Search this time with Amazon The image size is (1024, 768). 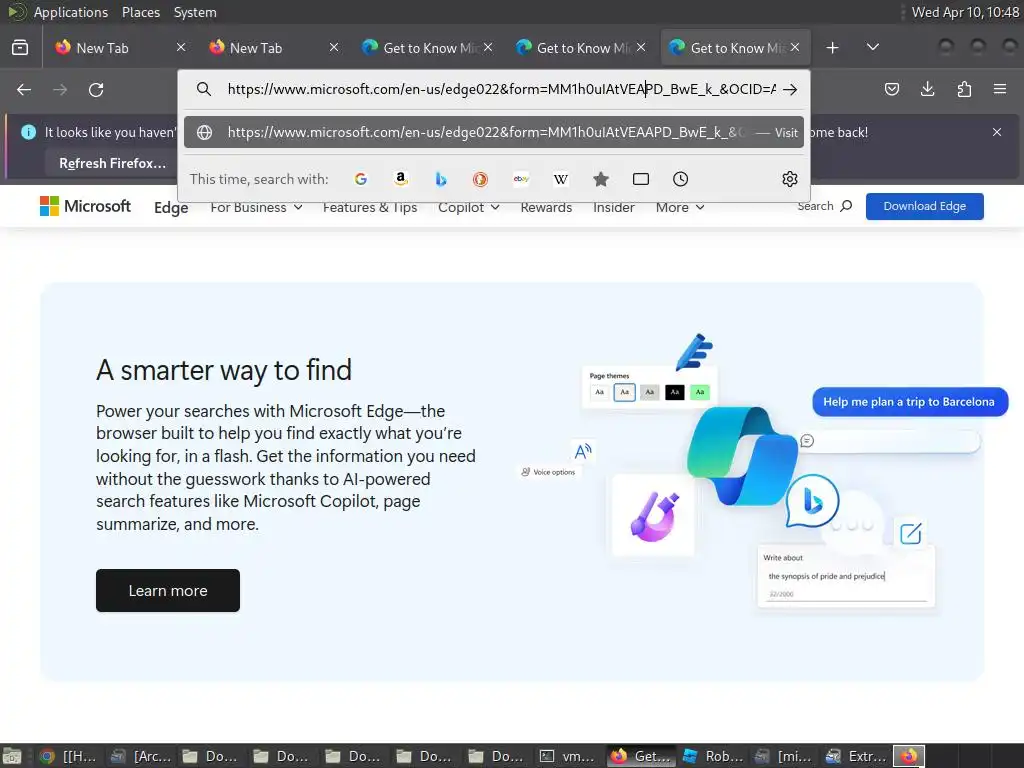coord(401,179)
